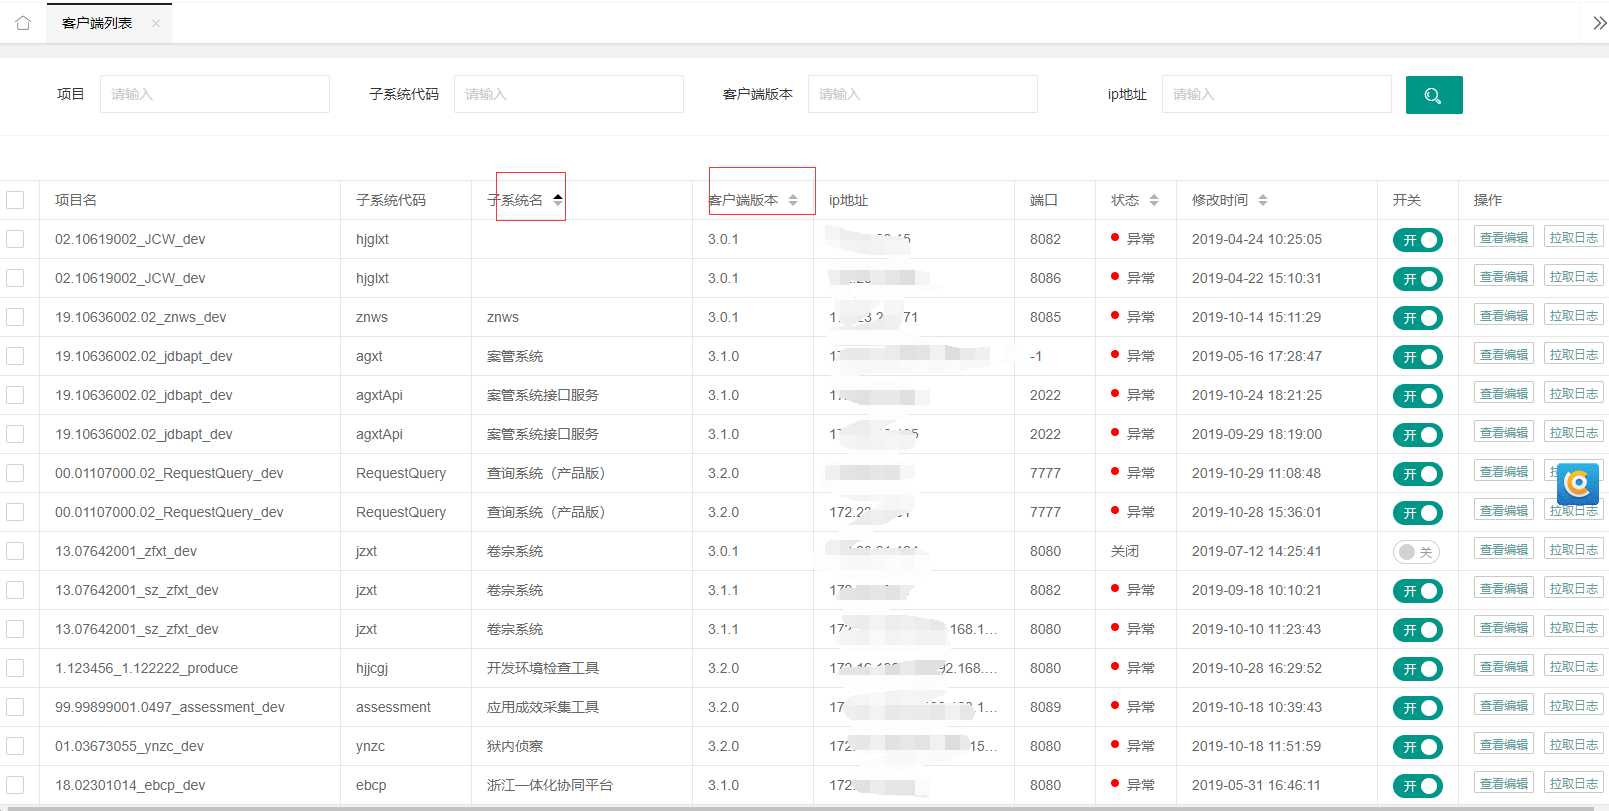Sort by 客户端版本 column arrows

(x=793, y=200)
